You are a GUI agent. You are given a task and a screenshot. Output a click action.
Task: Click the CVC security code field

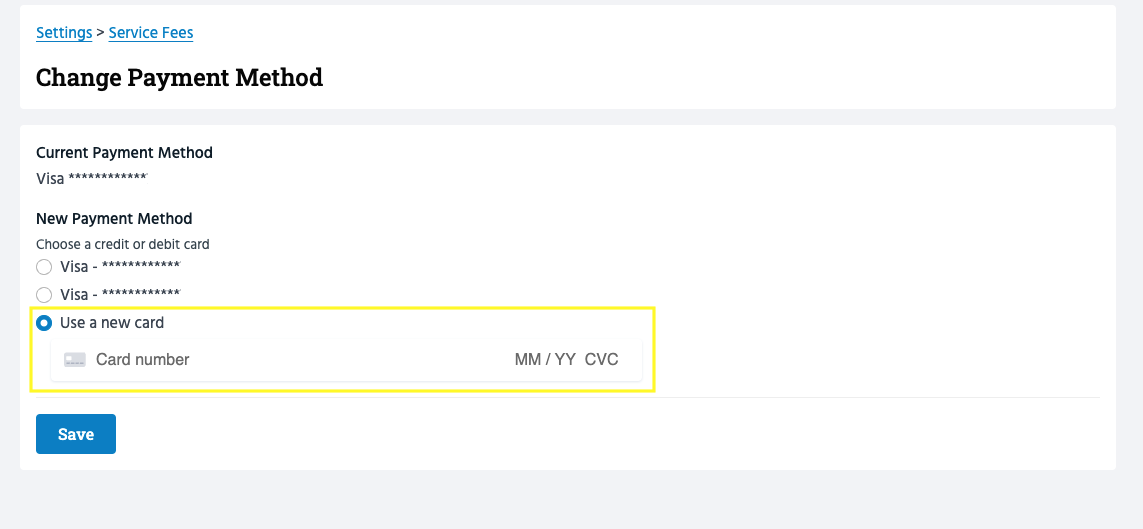(x=602, y=360)
